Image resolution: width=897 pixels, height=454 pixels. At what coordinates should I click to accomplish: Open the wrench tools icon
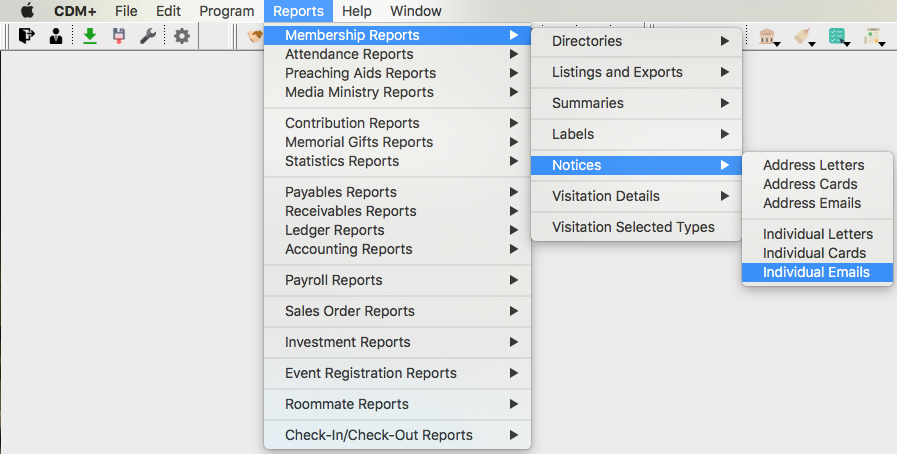(147, 36)
